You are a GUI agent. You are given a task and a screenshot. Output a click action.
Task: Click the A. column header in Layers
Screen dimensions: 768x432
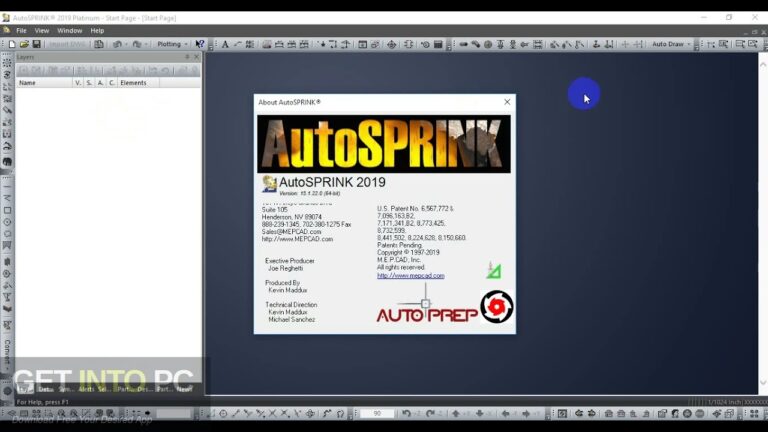(100, 83)
